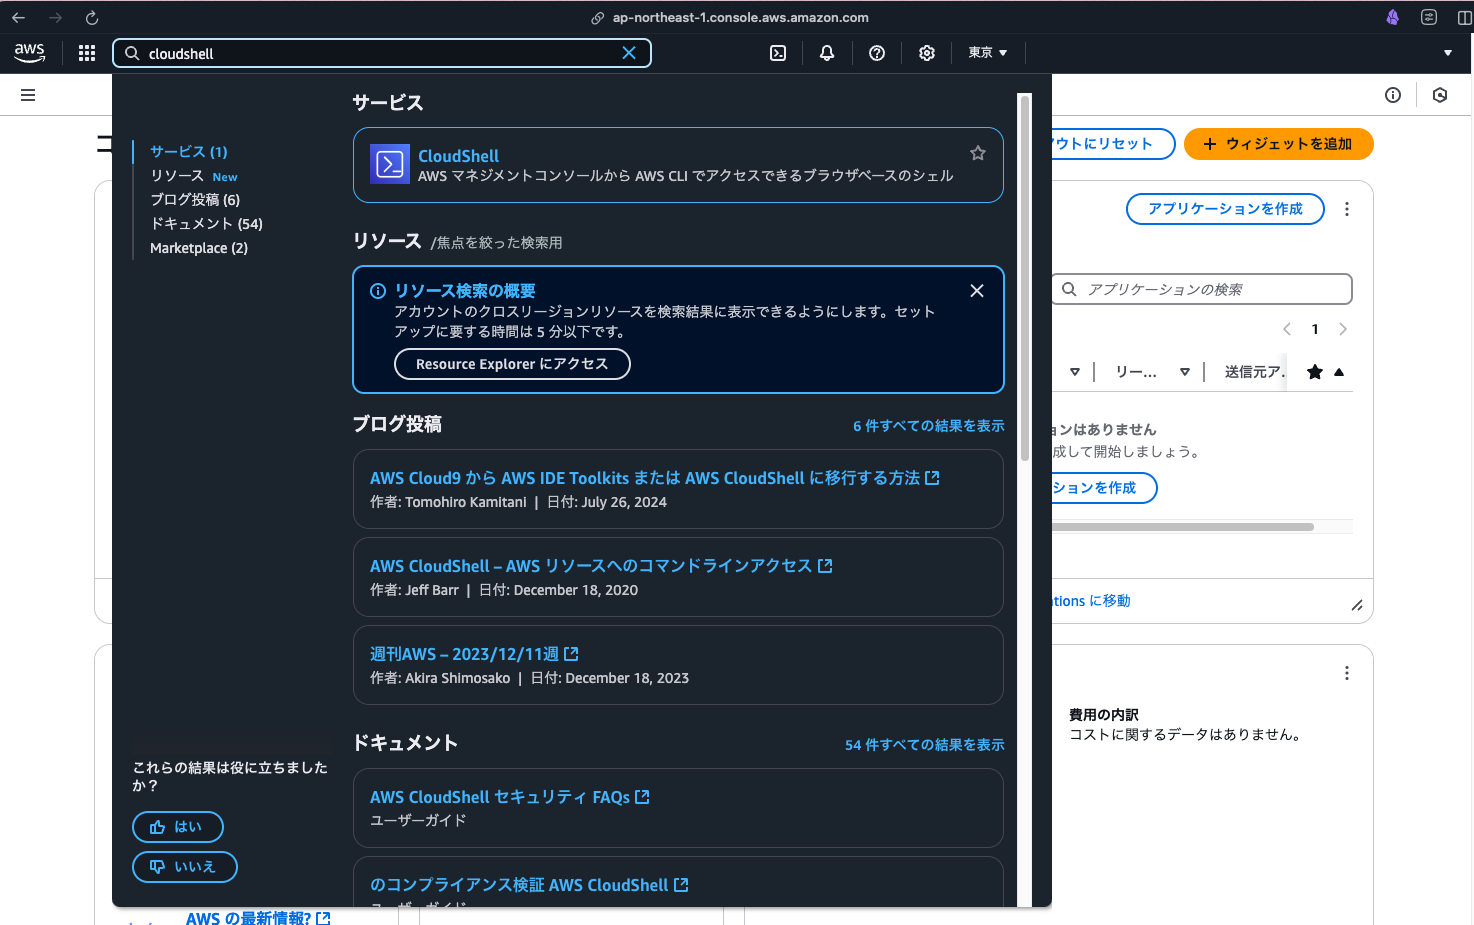Expand the 東京 region dropdown

(x=988, y=53)
